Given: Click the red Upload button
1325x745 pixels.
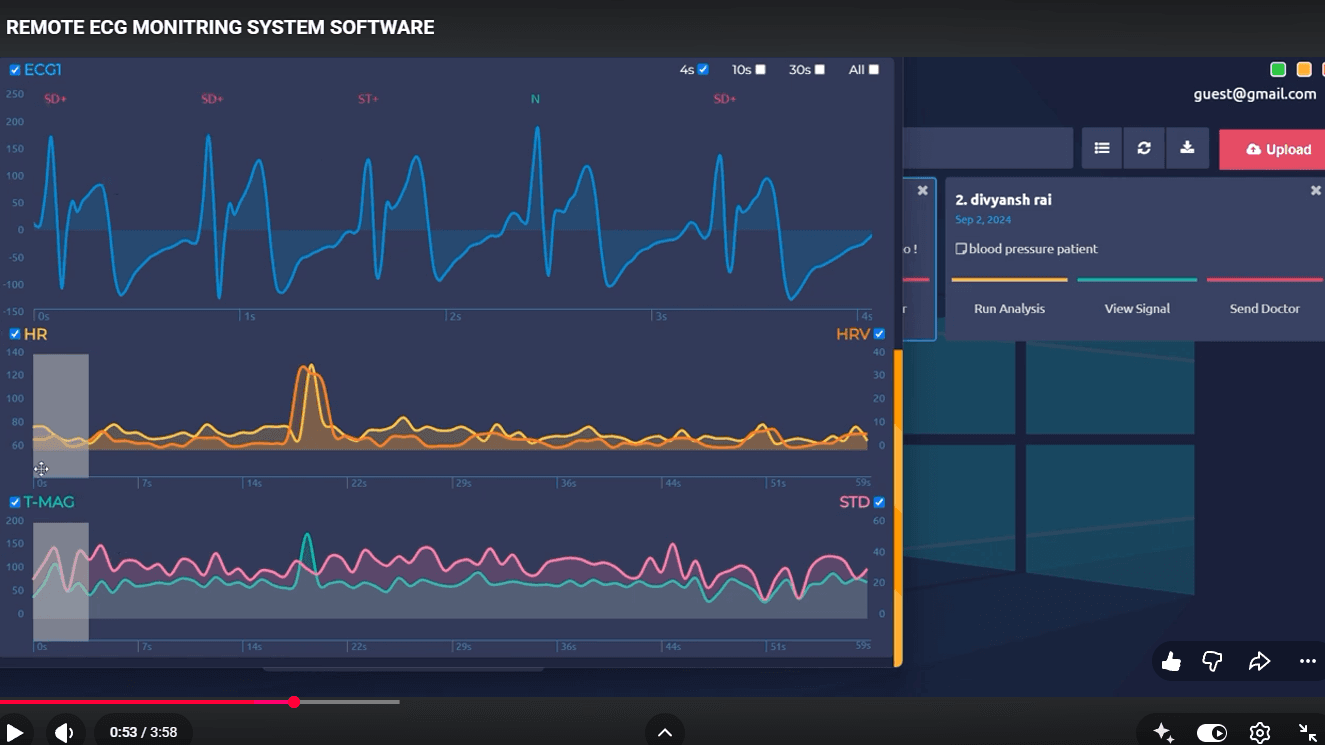Looking at the screenshot, I should 1272,149.
